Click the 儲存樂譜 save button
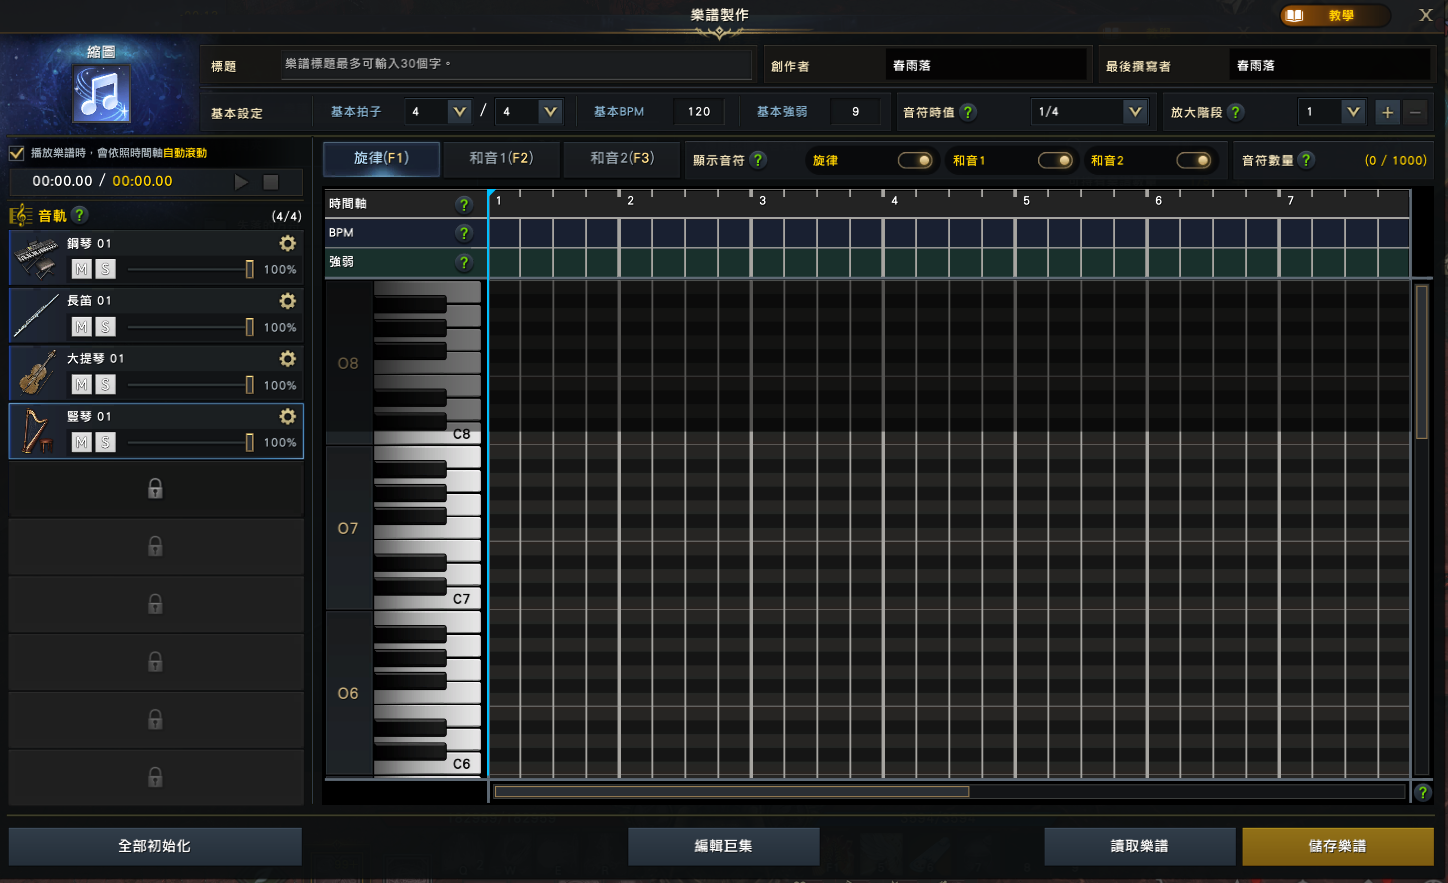 [x=1337, y=846]
